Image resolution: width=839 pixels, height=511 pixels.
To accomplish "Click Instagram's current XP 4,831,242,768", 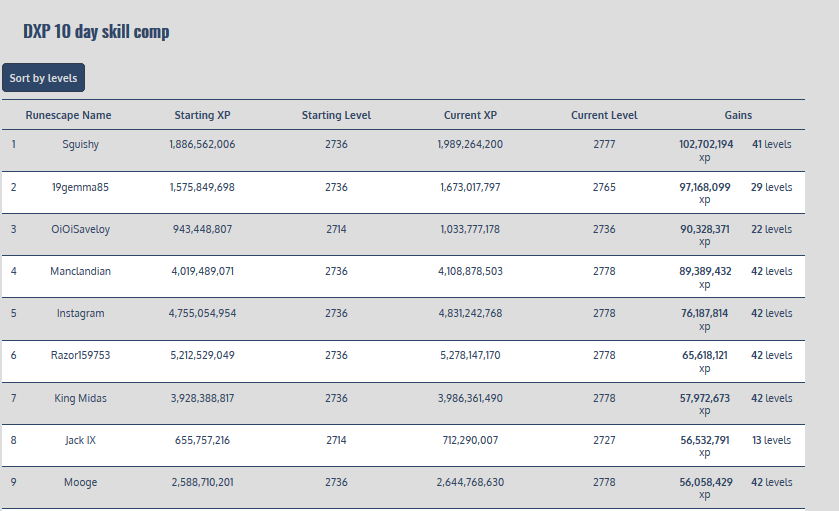I will click(x=470, y=313).
